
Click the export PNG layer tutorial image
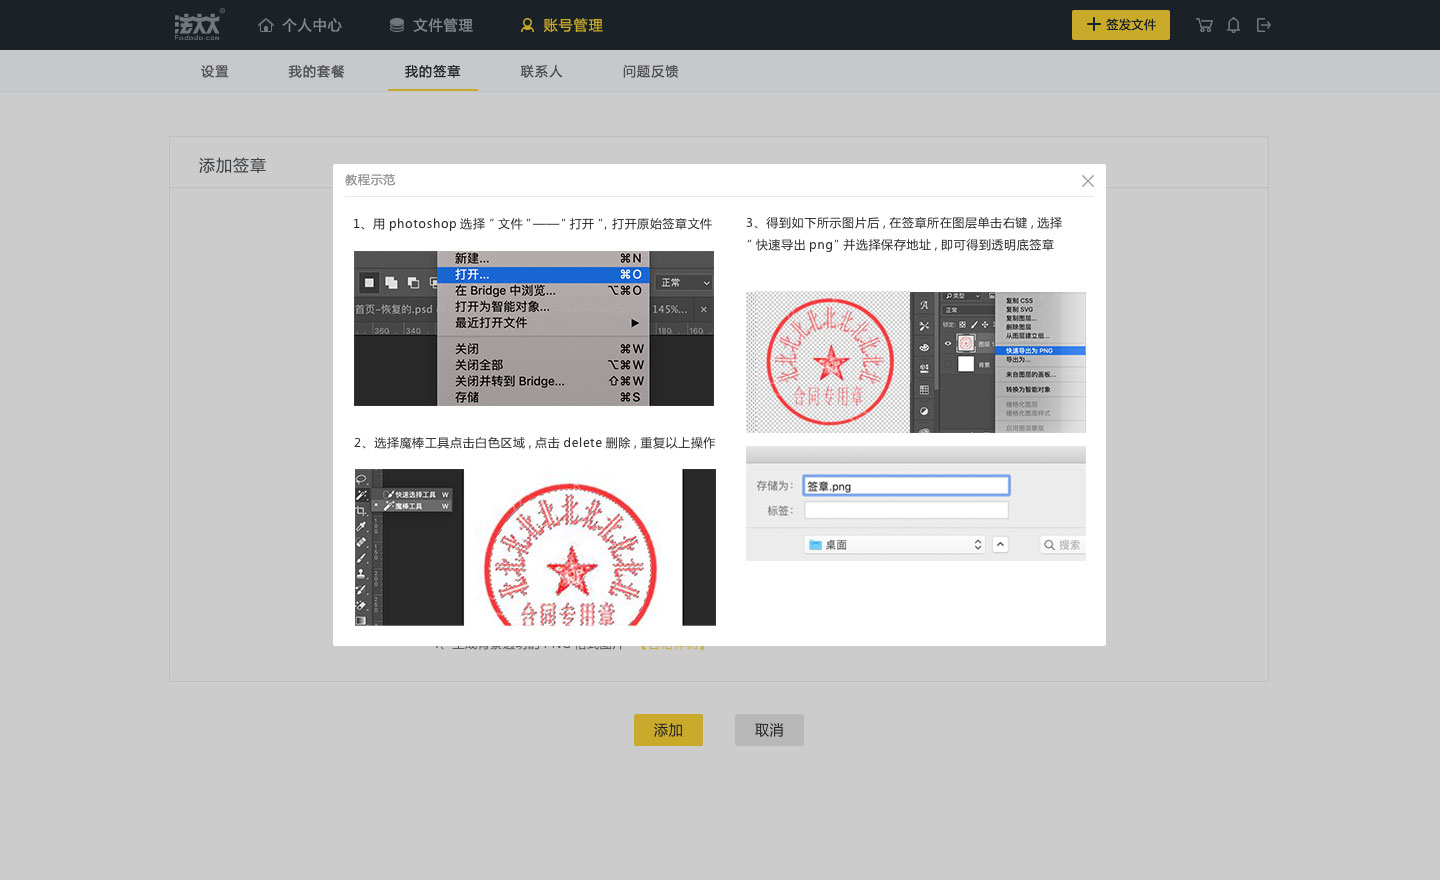point(916,362)
